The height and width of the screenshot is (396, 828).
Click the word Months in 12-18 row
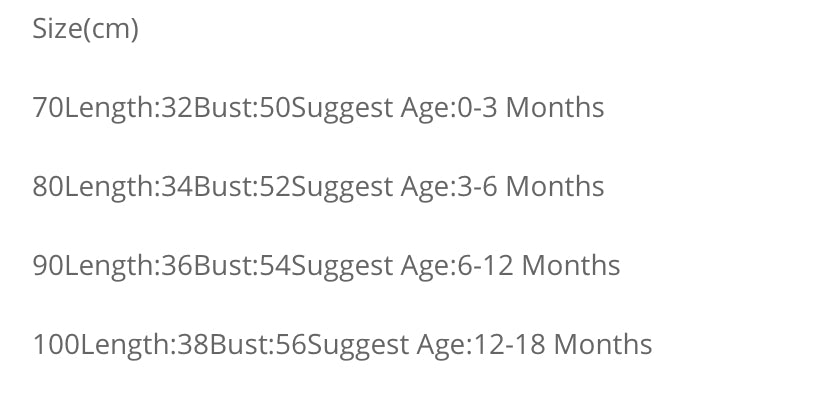pos(603,344)
